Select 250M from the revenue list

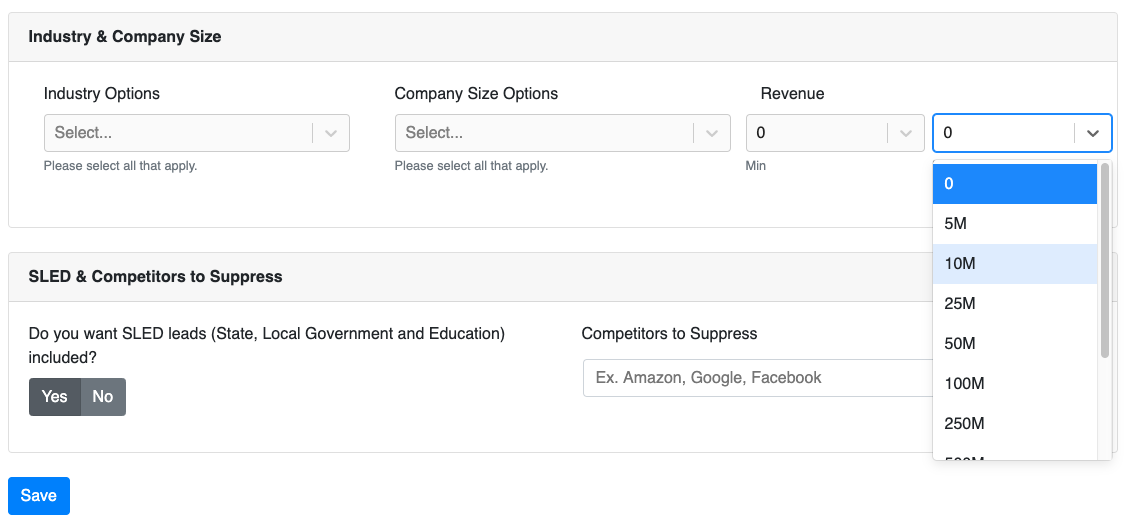[x=1015, y=424]
